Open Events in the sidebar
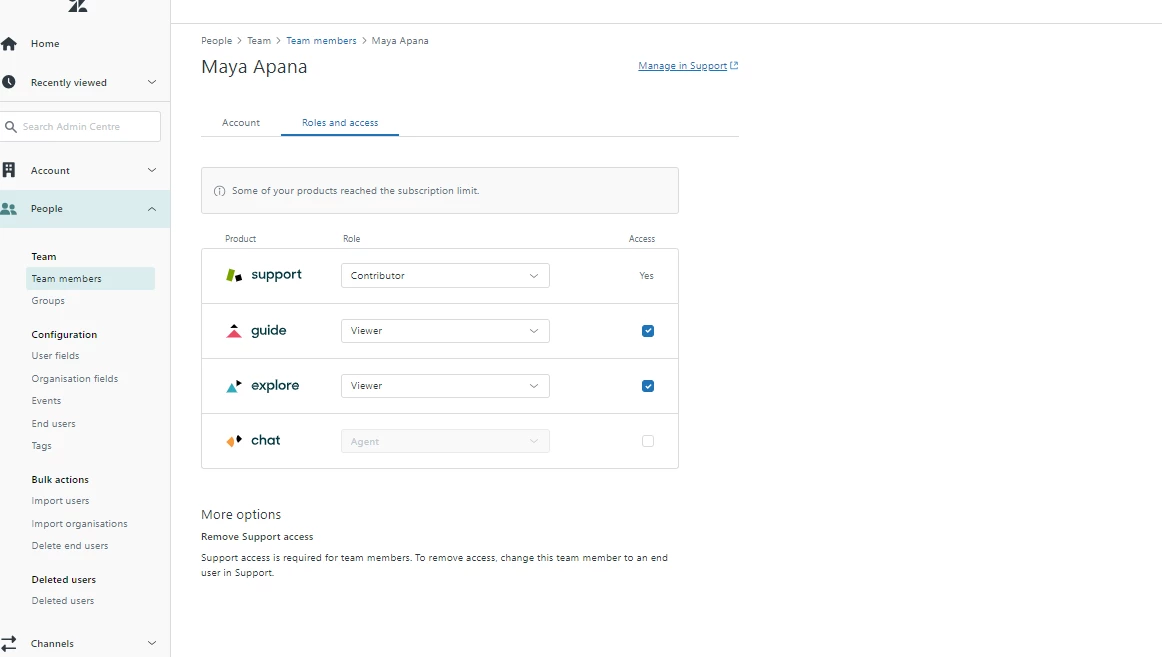 click(x=47, y=401)
